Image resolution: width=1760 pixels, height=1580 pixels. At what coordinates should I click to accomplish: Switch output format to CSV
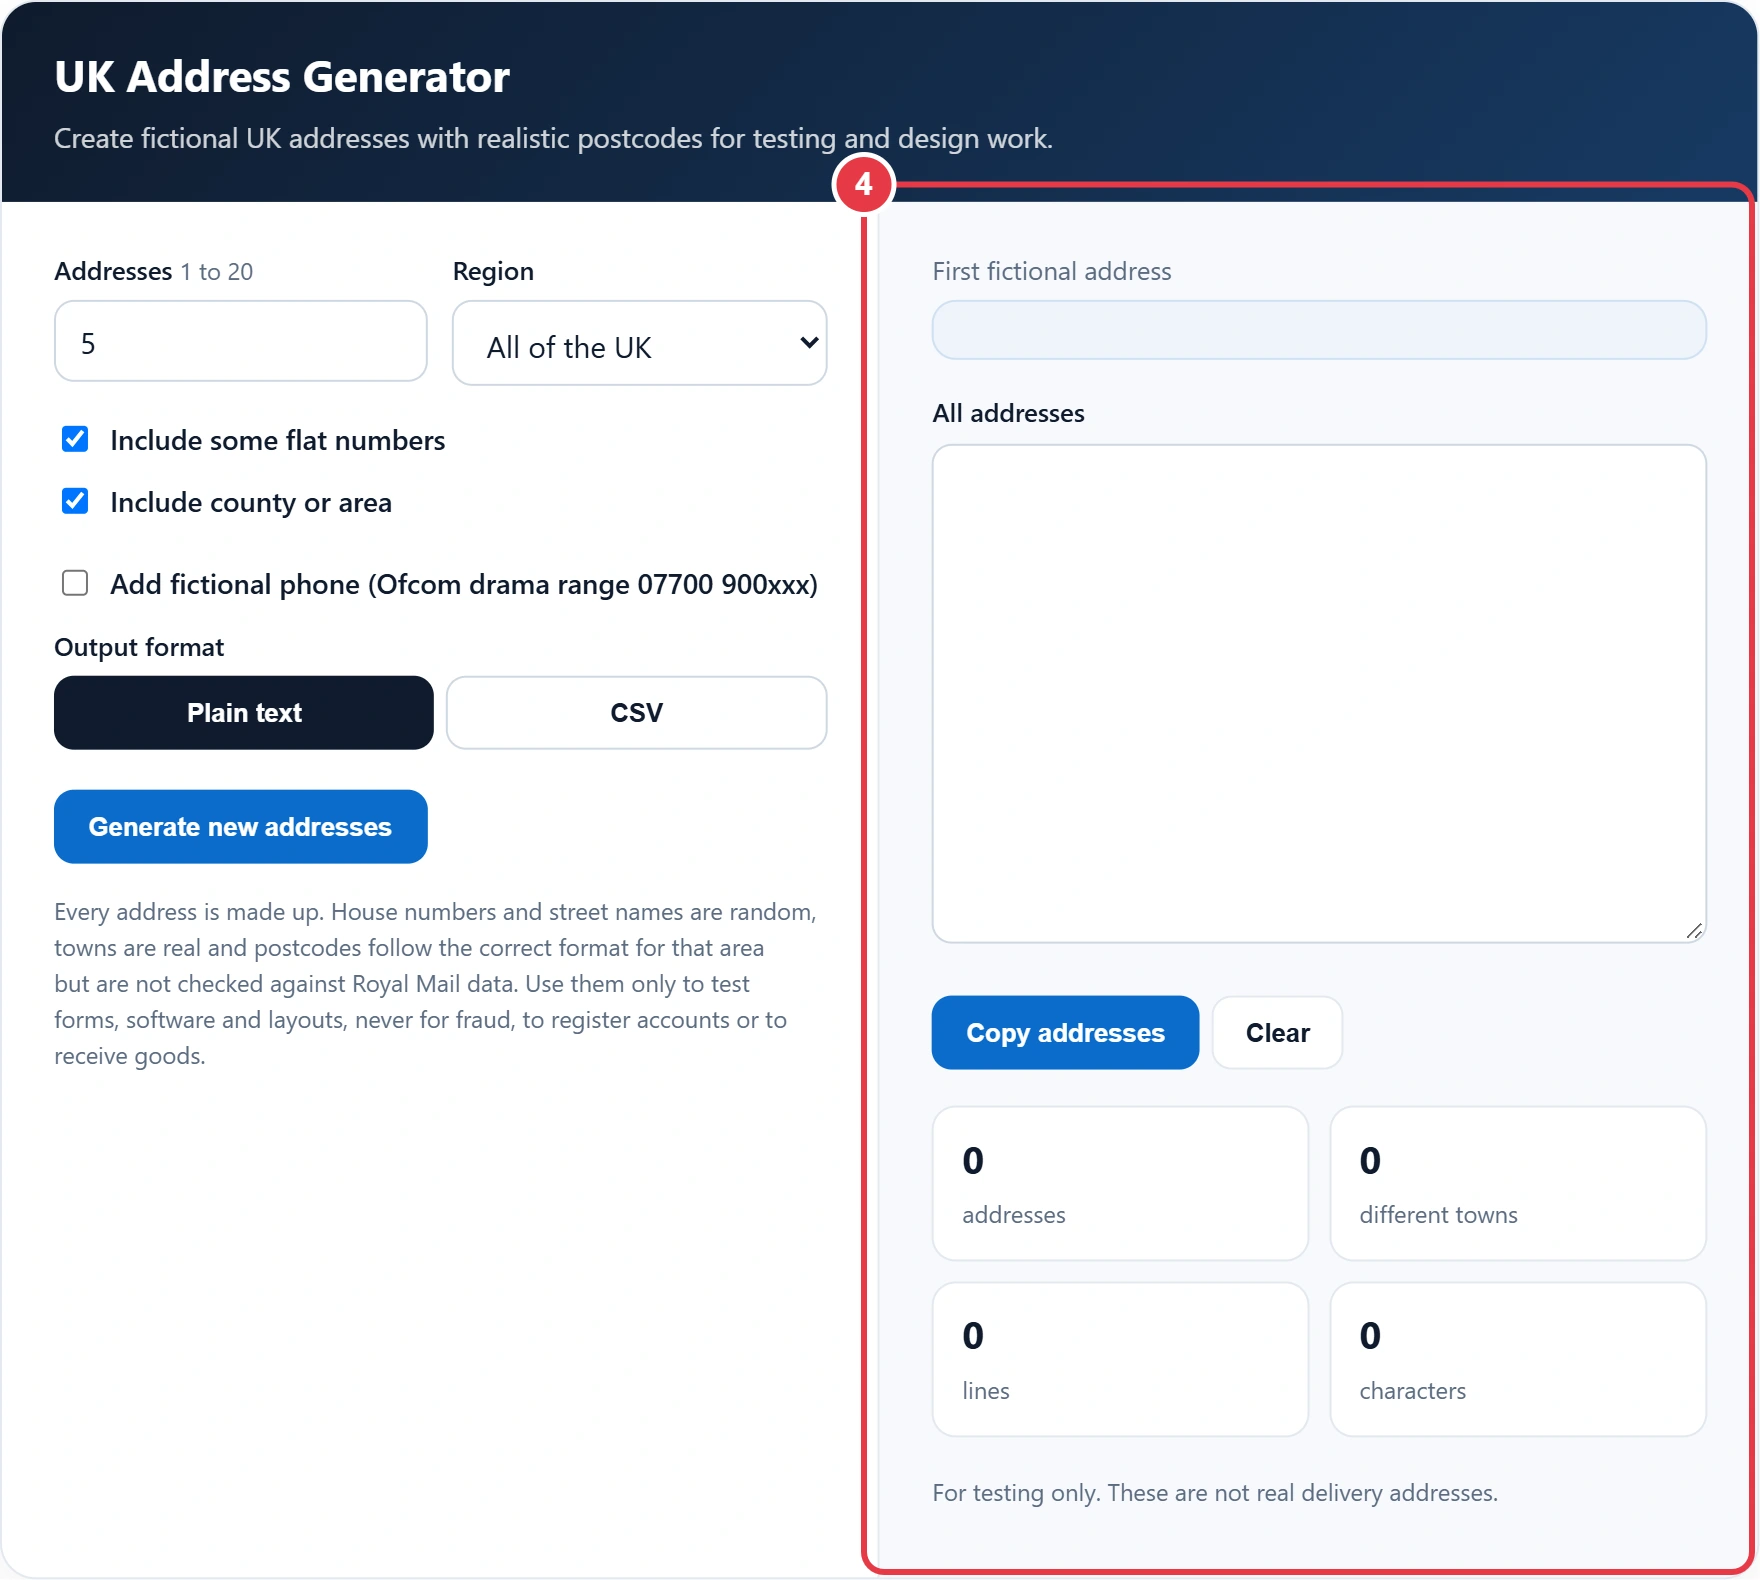point(637,713)
